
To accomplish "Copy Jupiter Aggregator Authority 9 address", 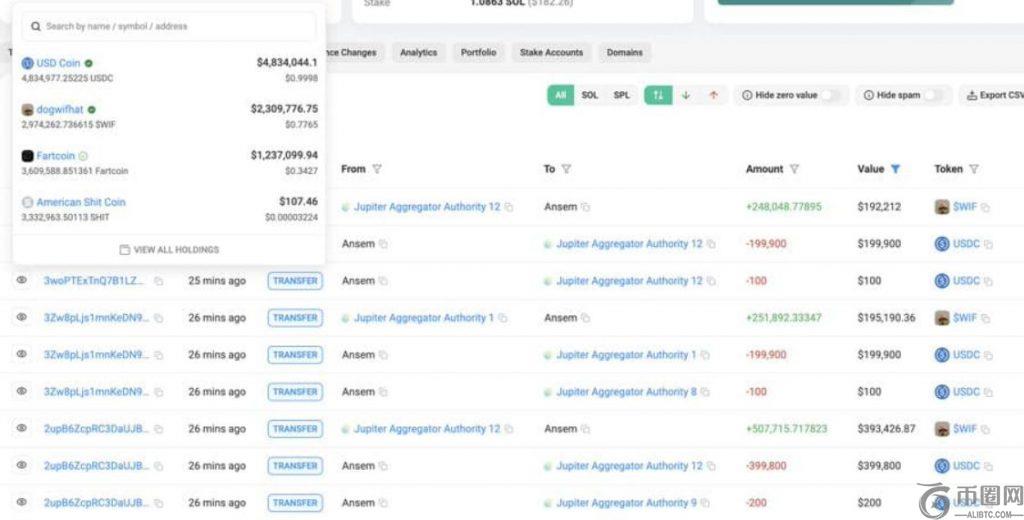I will [x=705, y=503].
